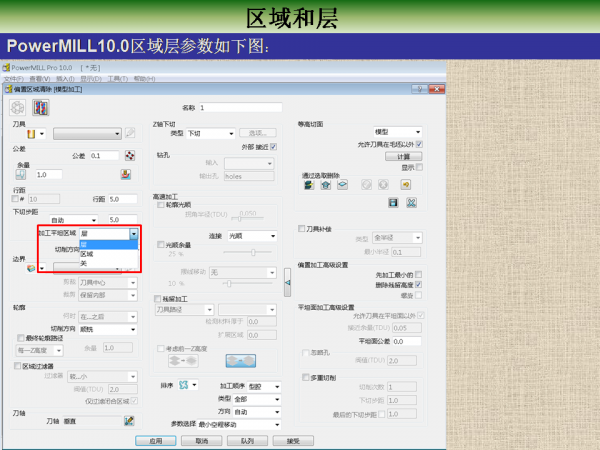The height and width of the screenshot is (450, 600).
Task: Open the 下切步距 自动 dropdown
Action: coord(73,220)
